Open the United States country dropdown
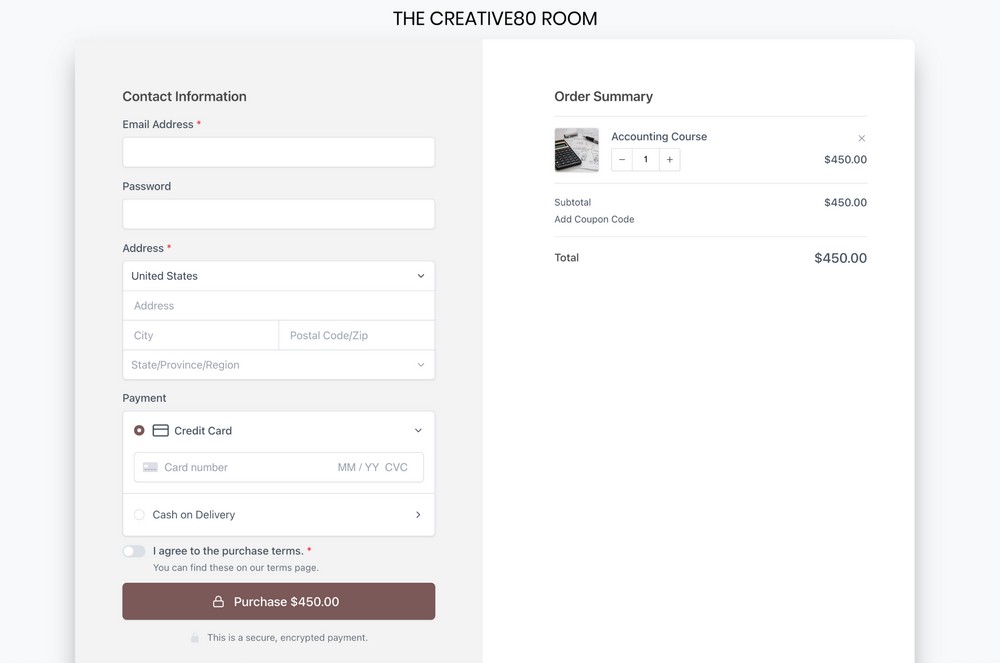The image size is (1000, 663). (x=277, y=276)
